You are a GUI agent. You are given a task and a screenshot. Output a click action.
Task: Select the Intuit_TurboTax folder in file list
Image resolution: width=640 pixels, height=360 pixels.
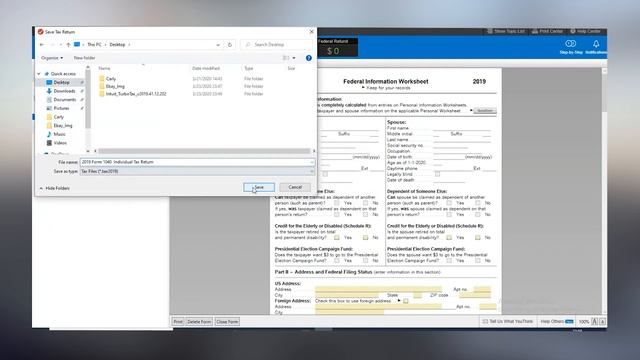pos(136,94)
